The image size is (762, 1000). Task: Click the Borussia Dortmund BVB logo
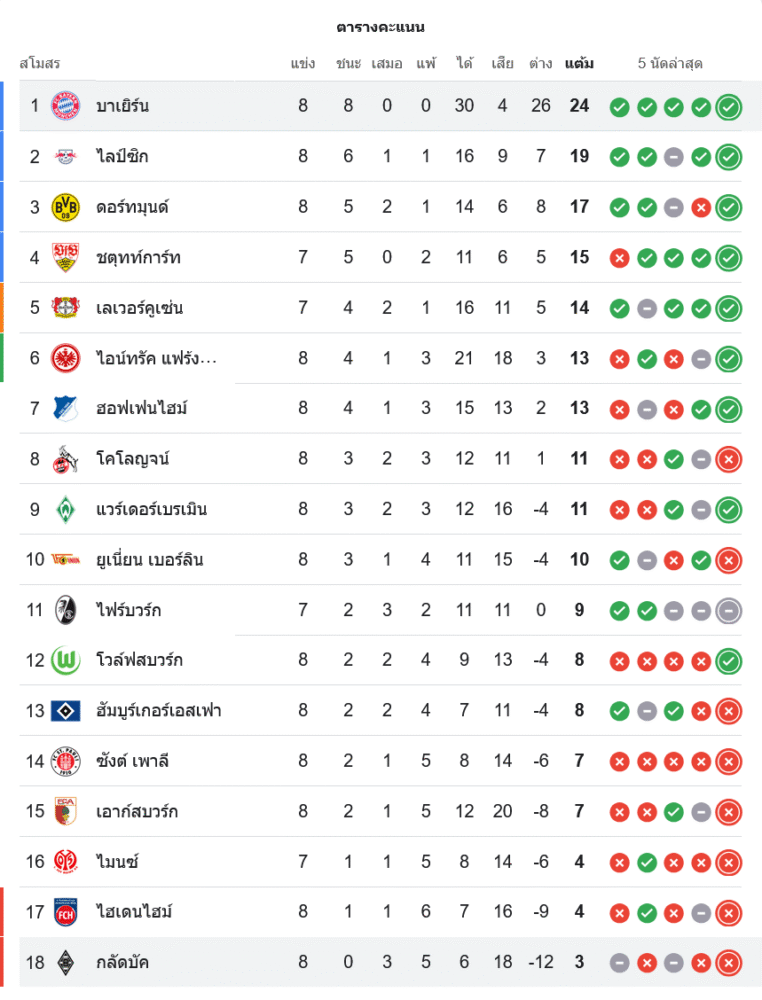pos(65,207)
